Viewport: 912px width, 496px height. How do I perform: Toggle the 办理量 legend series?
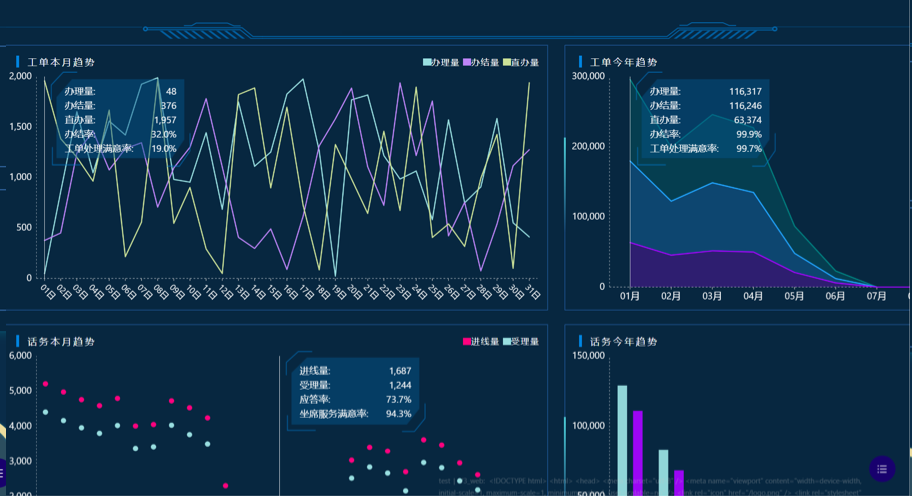click(441, 62)
